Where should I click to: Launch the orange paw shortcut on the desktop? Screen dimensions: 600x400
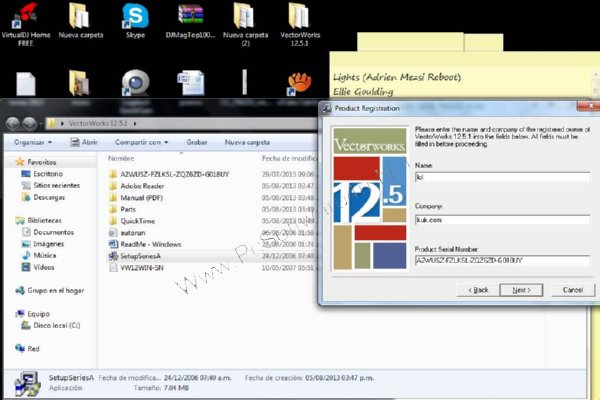pyautogui.click(x=299, y=82)
